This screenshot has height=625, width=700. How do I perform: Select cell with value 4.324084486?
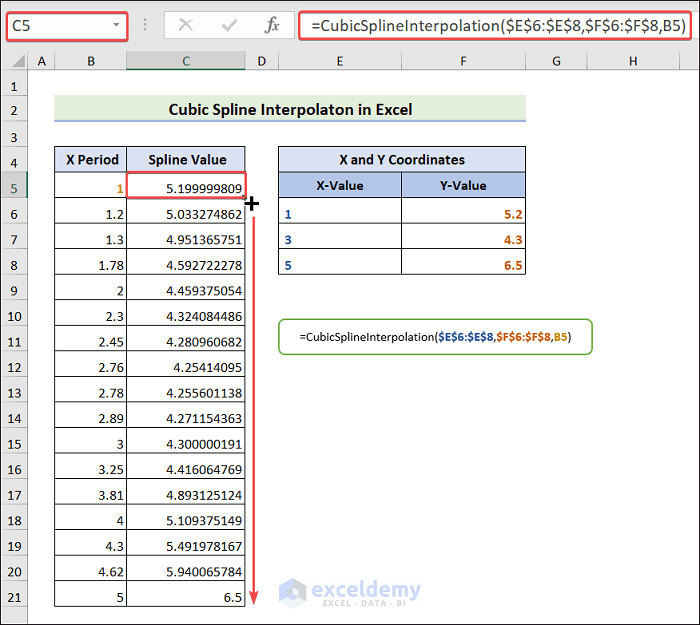point(186,313)
